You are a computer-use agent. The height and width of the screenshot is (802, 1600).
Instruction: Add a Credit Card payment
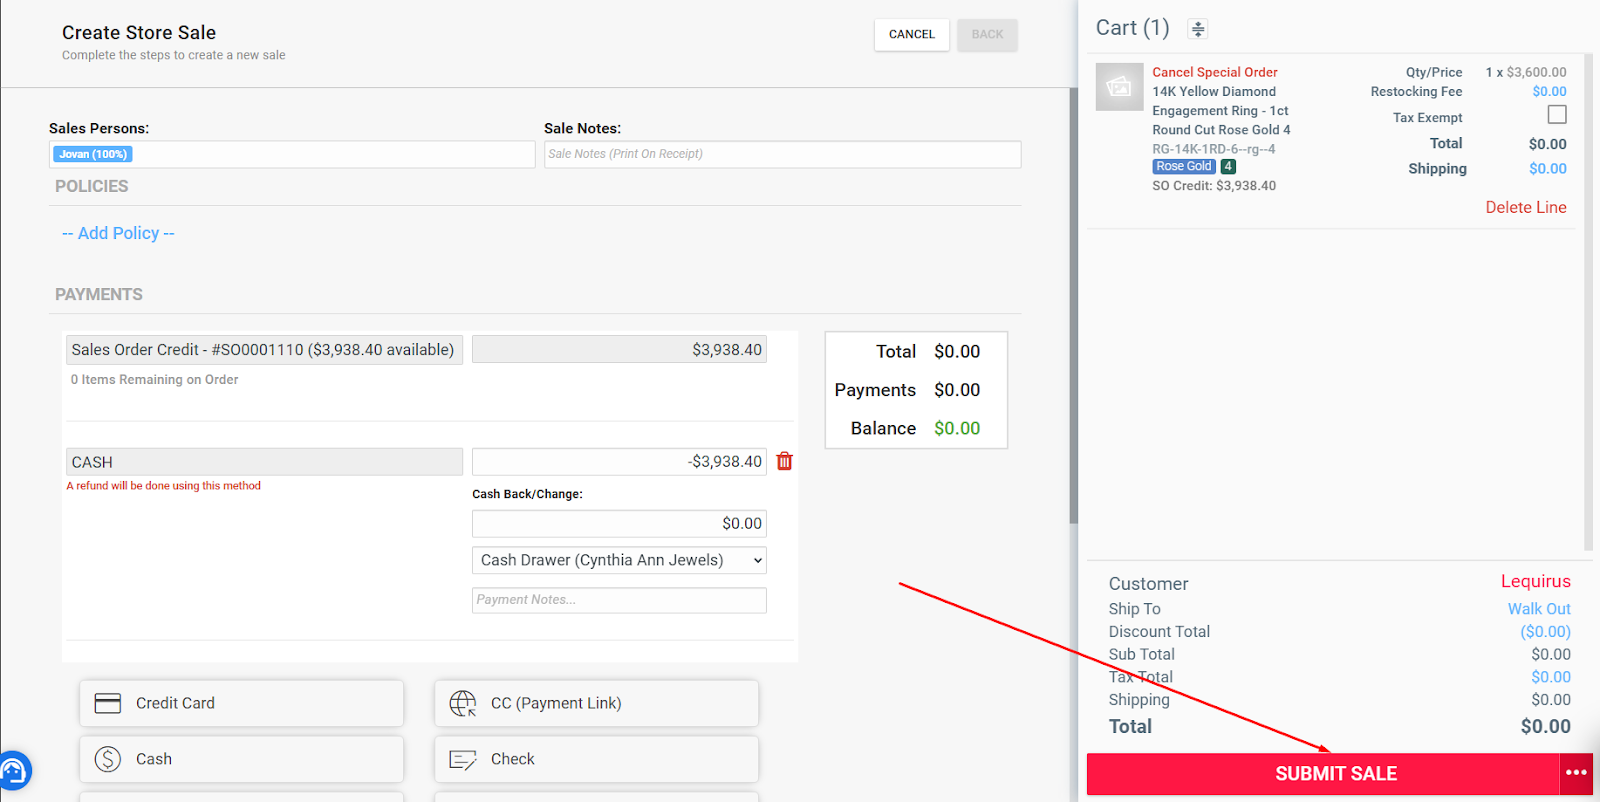click(241, 703)
